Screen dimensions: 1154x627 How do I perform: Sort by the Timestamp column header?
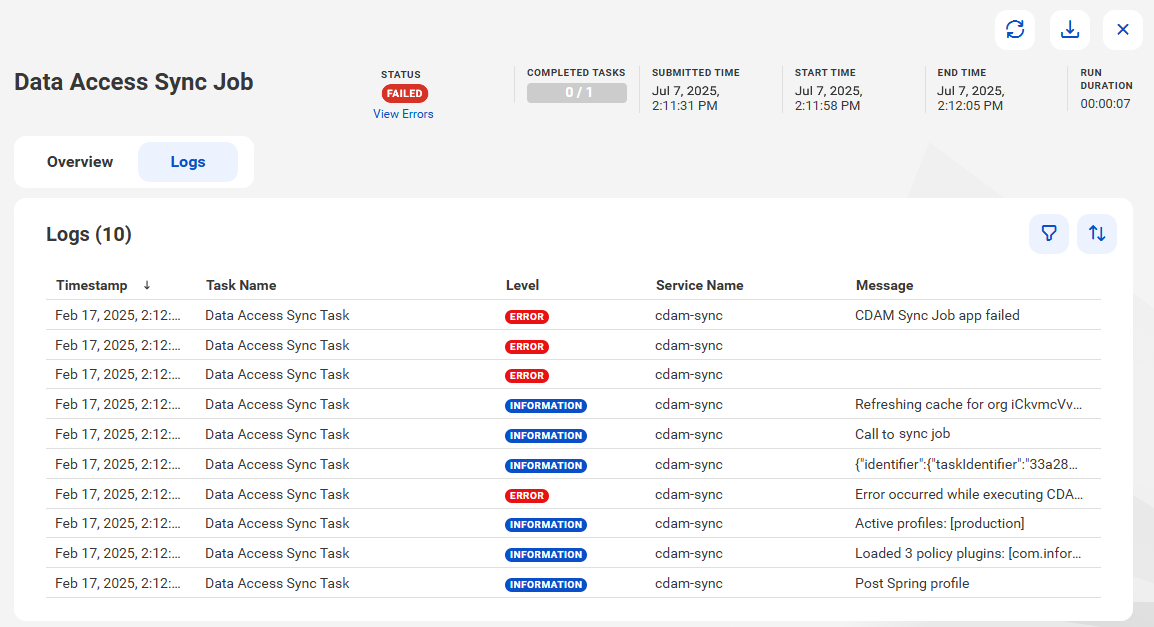pos(91,286)
